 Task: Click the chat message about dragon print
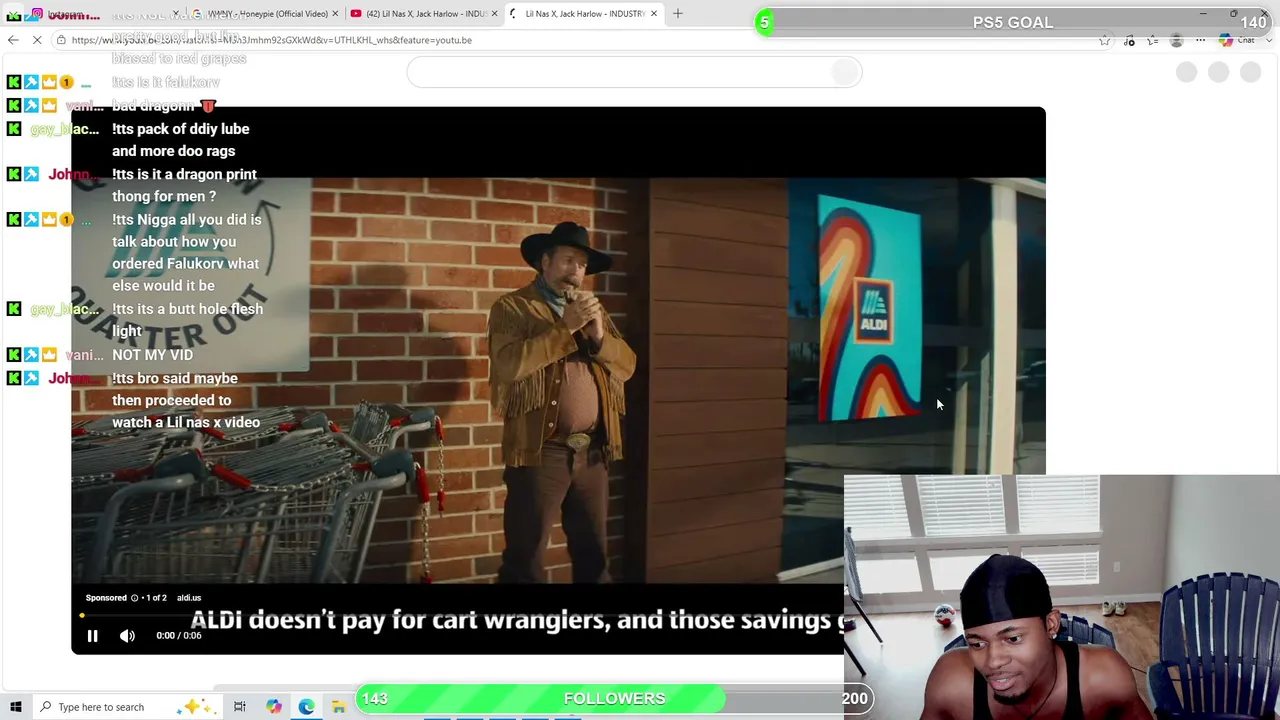pyautogui.click(x=184, y=185)
